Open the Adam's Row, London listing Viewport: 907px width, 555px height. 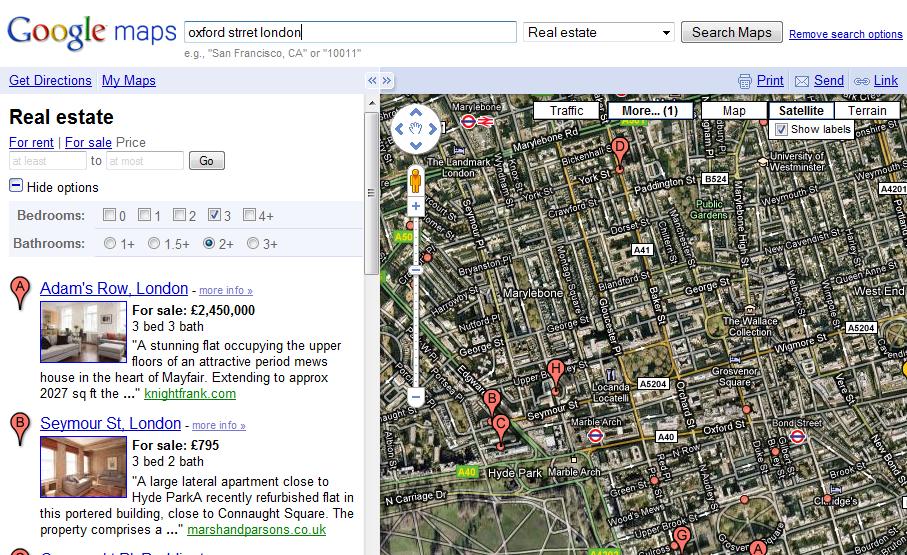click(114, 288)
